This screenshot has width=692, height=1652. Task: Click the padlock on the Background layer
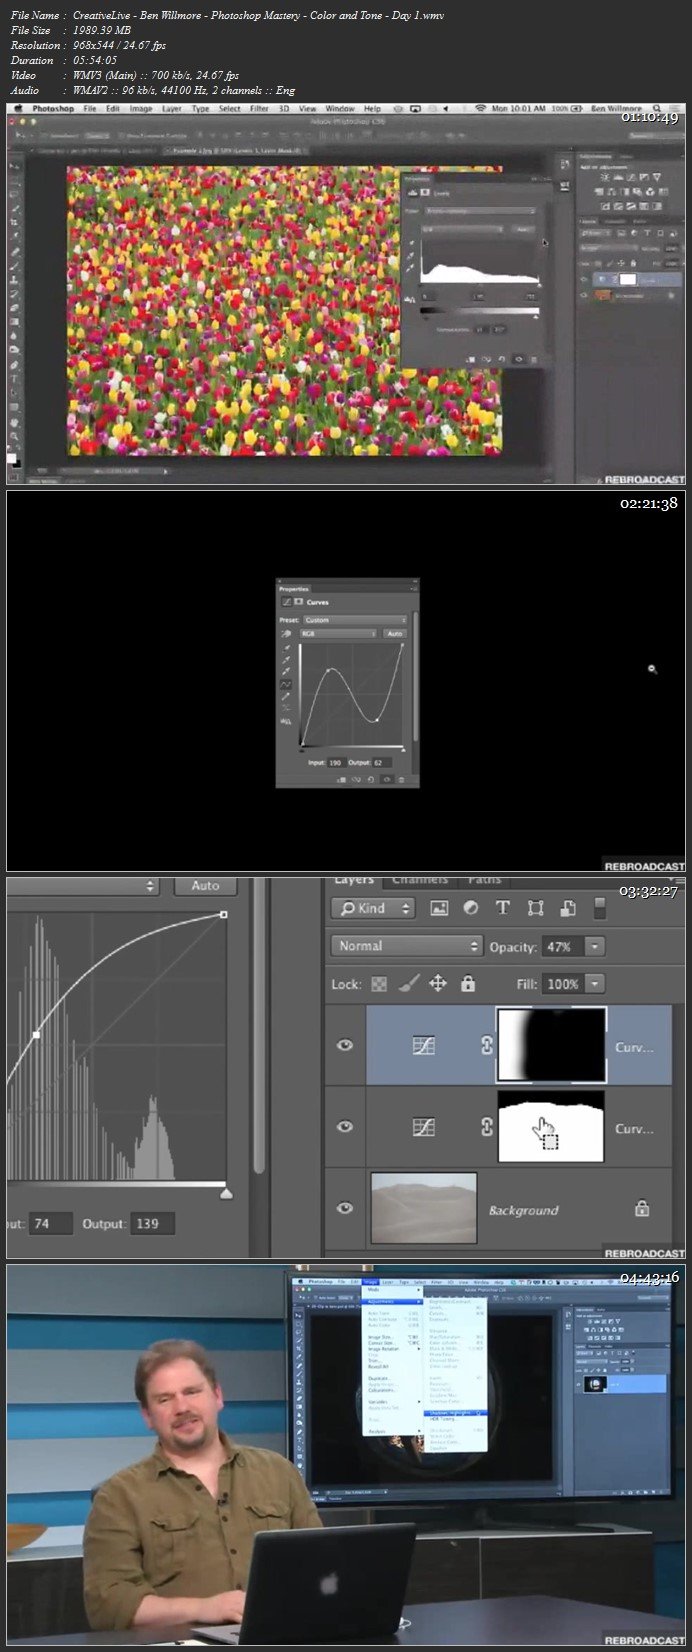click(642, 1208)
